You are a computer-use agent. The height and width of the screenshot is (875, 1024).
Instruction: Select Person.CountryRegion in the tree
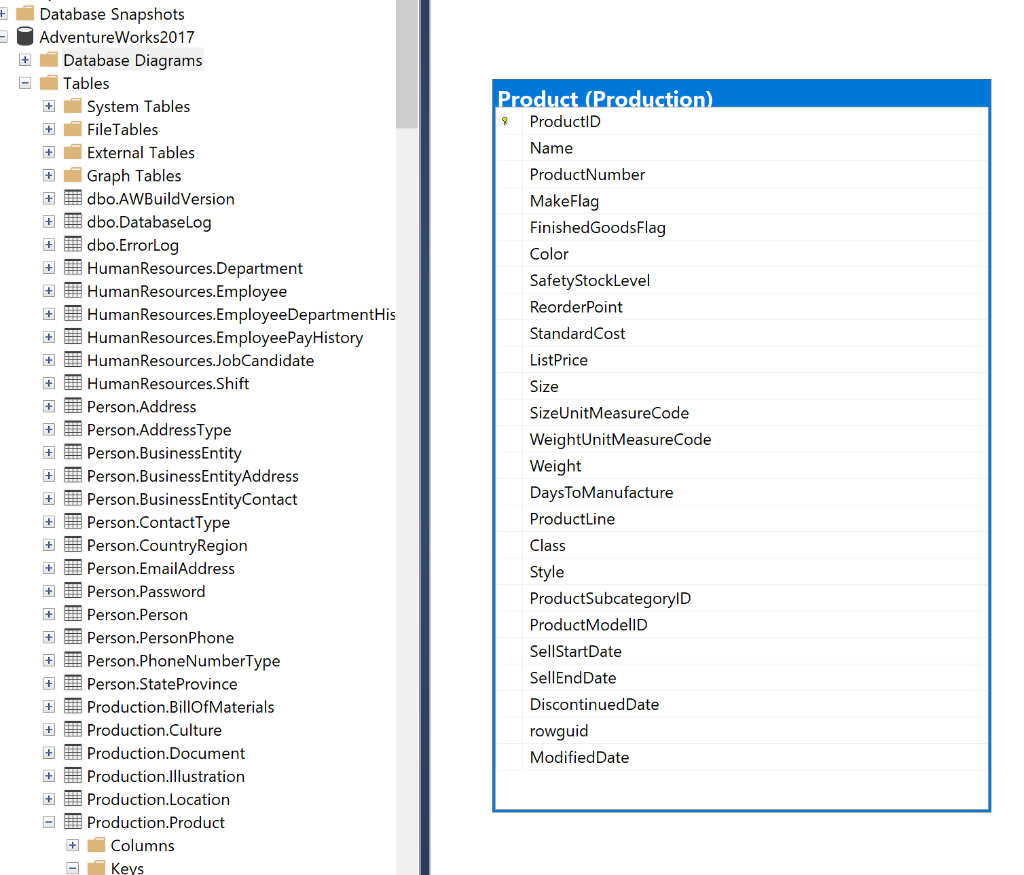[x=167, y=545]
